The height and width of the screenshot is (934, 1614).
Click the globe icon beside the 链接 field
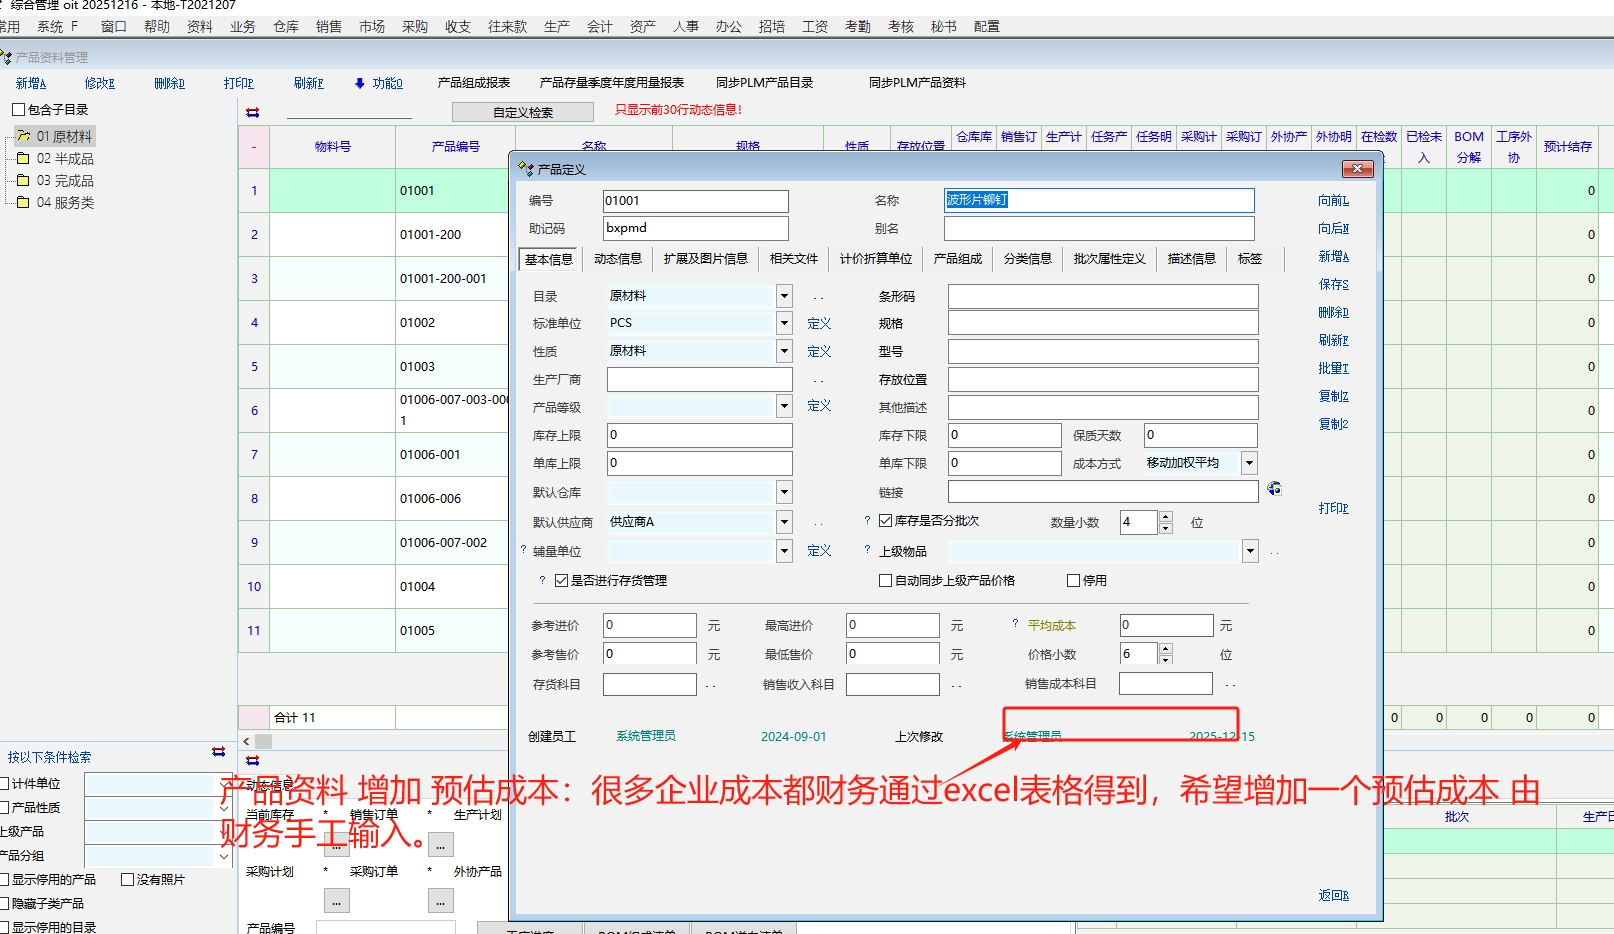[x=1274, y=489]
